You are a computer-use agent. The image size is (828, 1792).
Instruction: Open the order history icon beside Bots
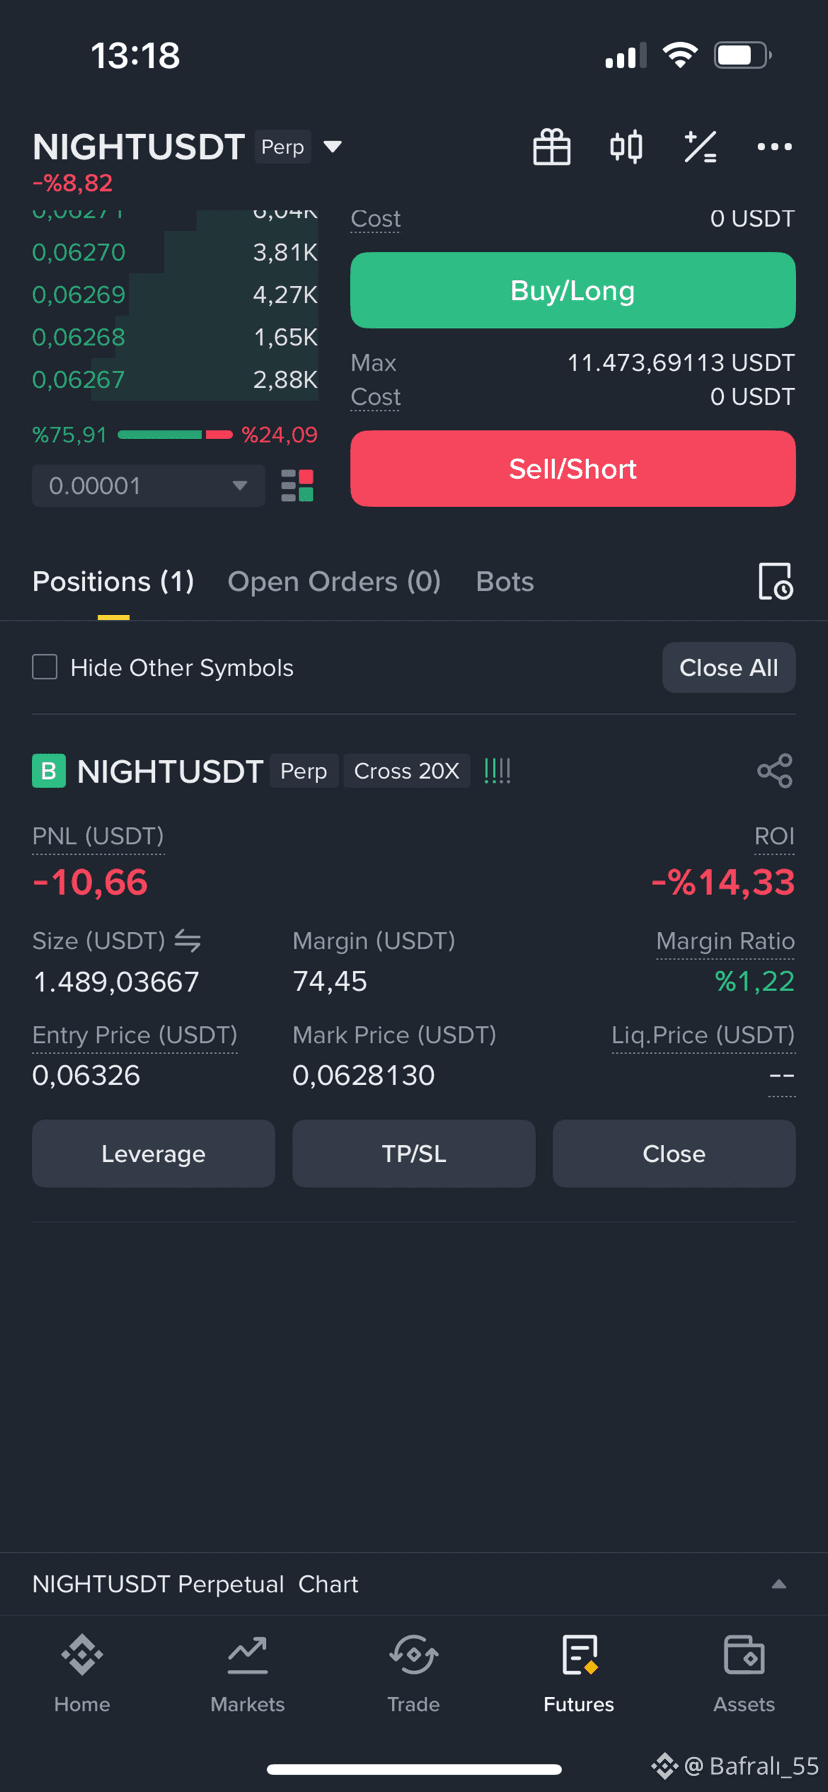click(x=775, y=581)
